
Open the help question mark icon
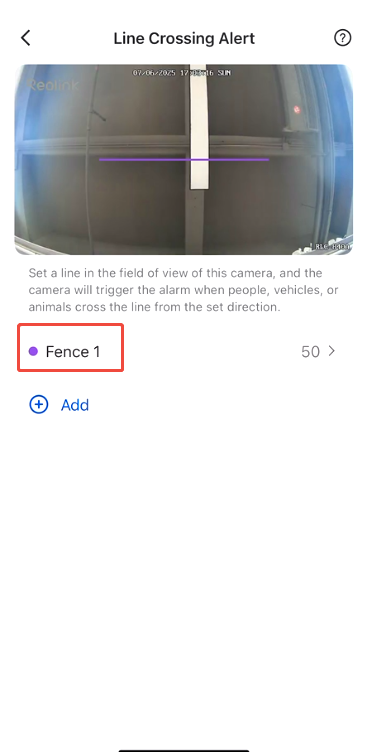pos(342,38)
